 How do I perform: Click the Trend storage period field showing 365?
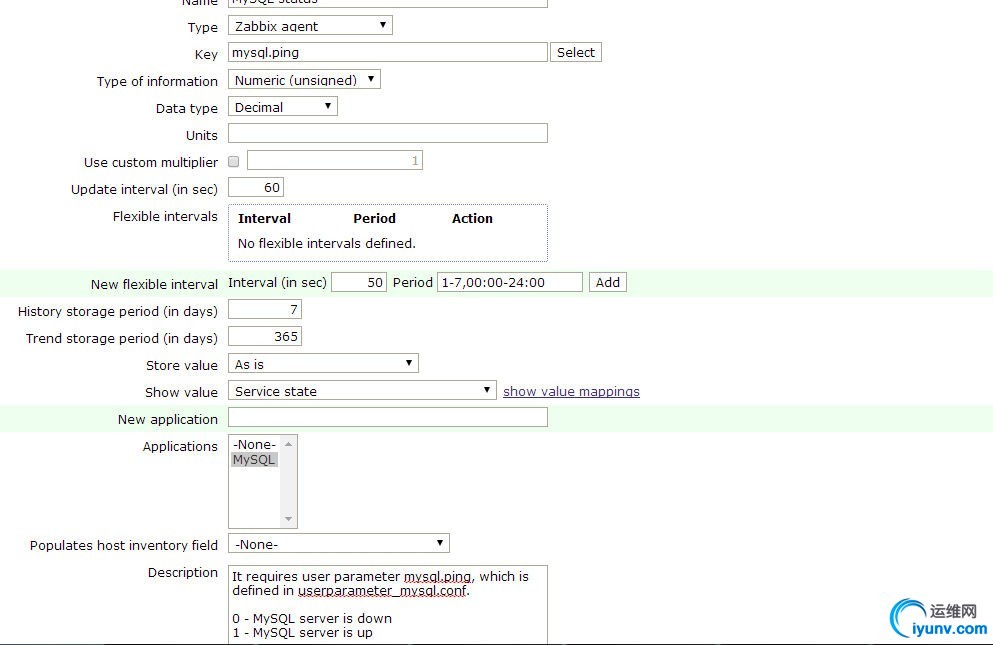(x=264, y=336)
